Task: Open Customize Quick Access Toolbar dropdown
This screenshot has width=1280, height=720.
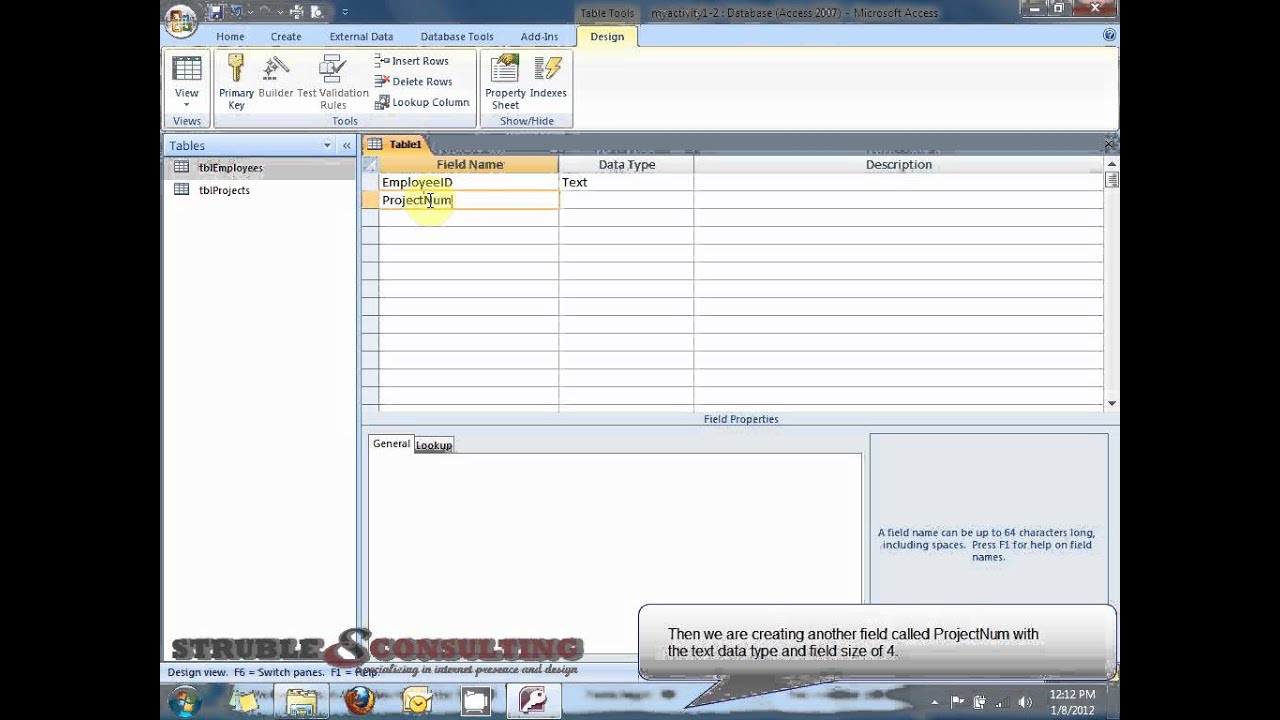Action: (345, 12)
